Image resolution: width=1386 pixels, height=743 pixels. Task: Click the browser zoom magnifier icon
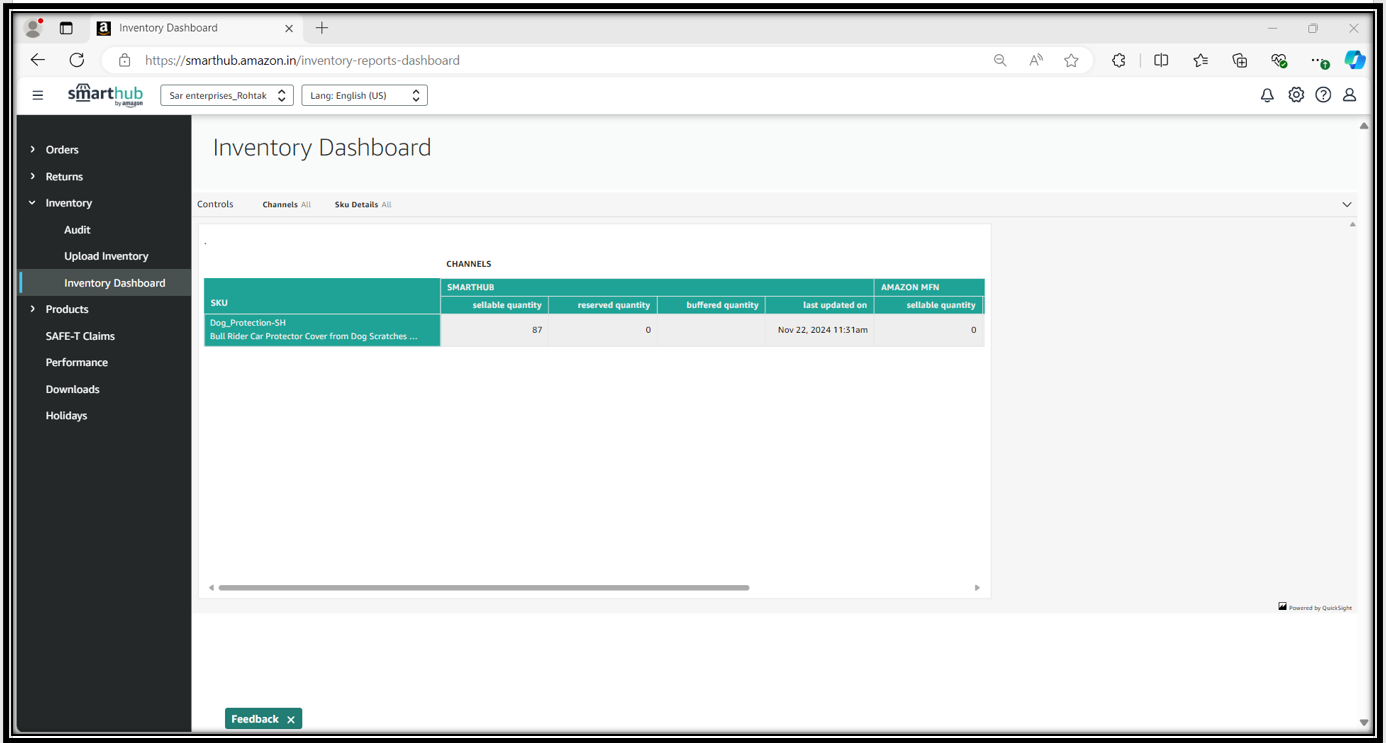[x=1000, y=60]
